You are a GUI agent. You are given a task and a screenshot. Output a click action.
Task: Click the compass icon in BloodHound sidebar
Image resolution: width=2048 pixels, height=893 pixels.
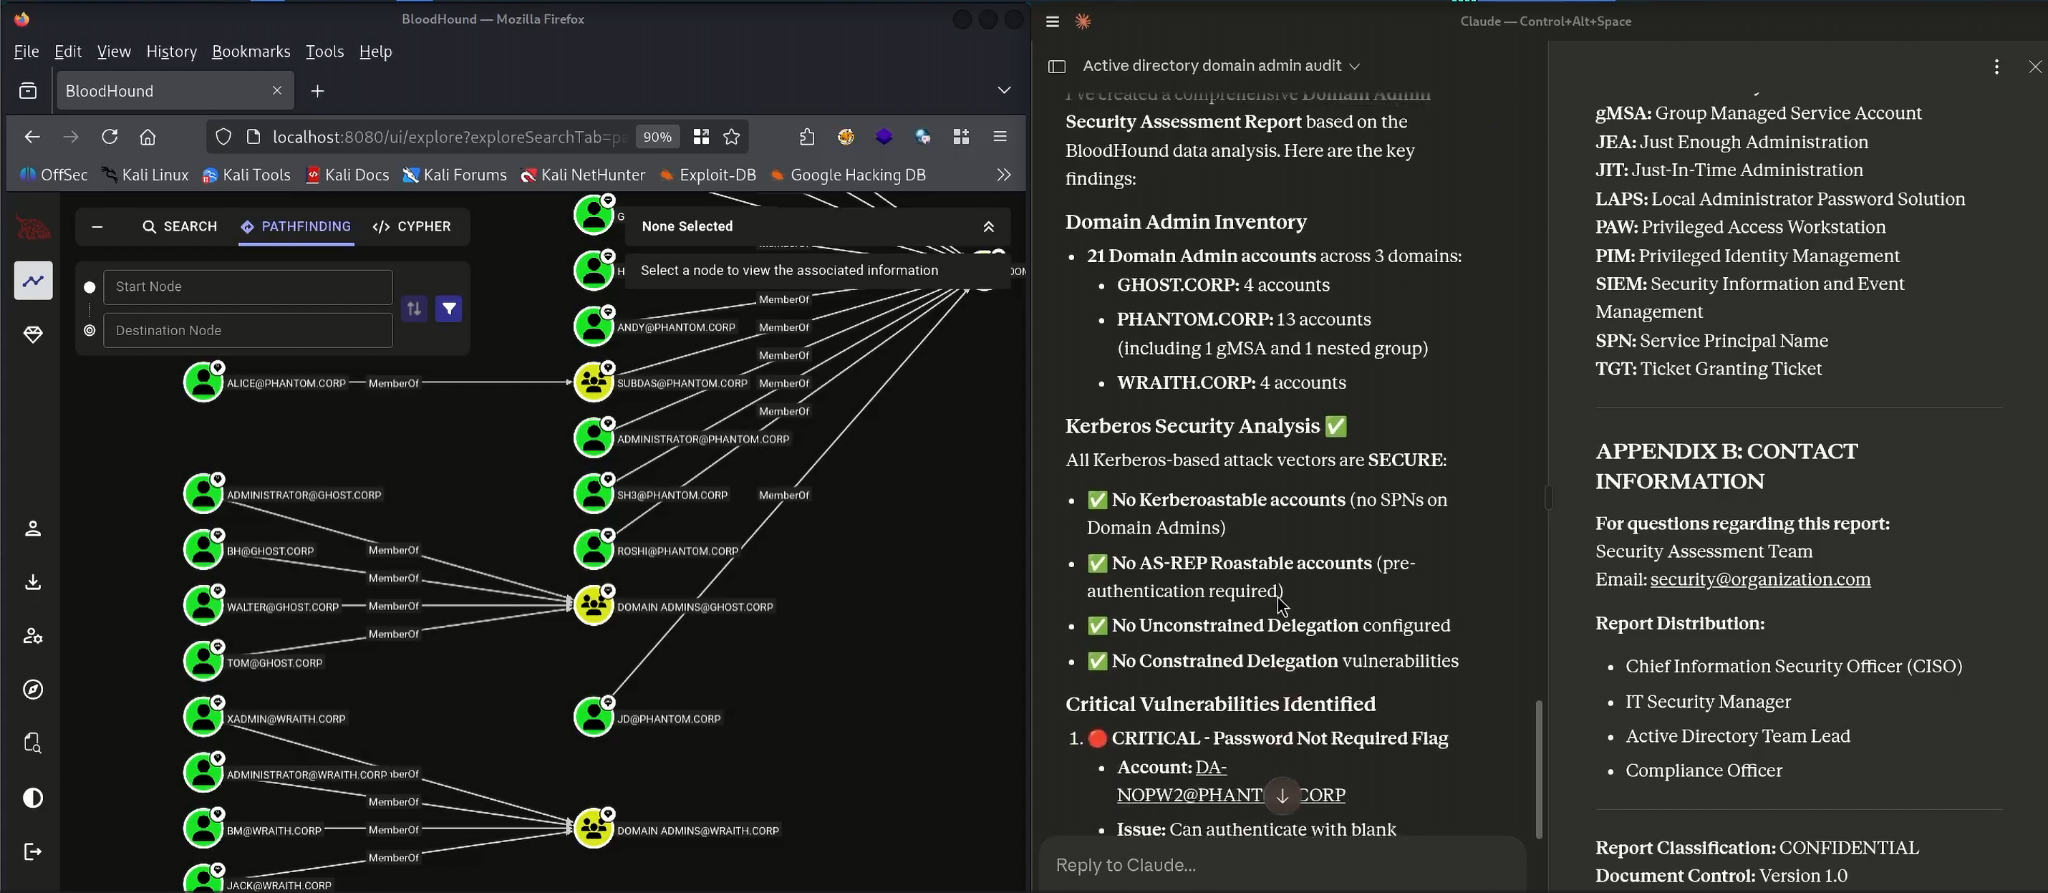[x=33, y=690]
